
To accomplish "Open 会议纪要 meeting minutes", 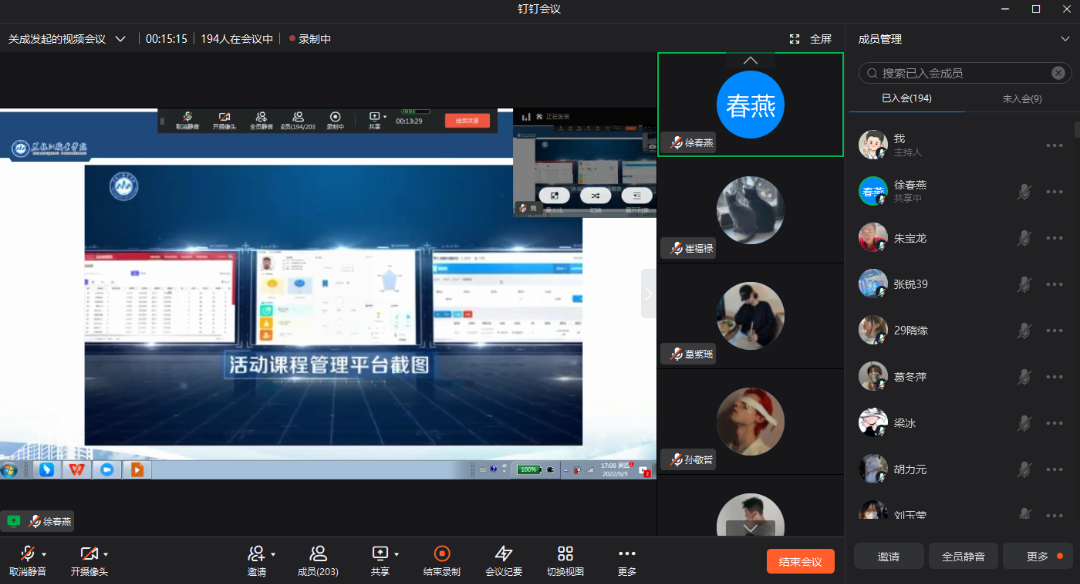I will (x=503, y=553).
